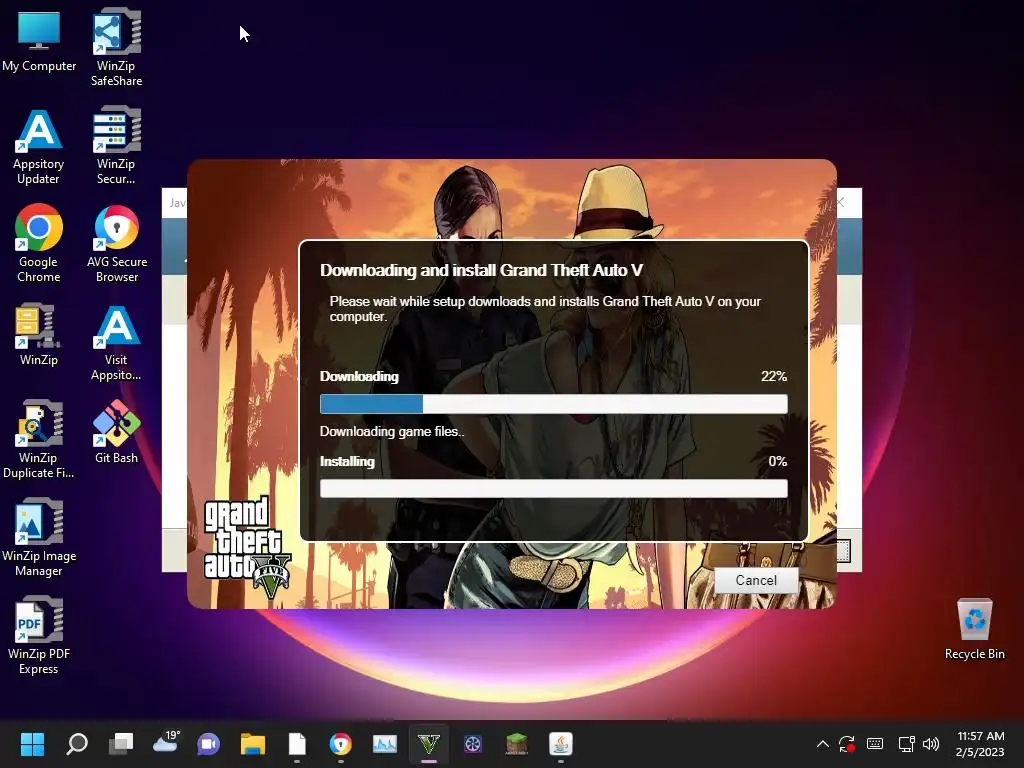
Task: Open the WinZip desktop shortcut
Action: click(39, 334)
